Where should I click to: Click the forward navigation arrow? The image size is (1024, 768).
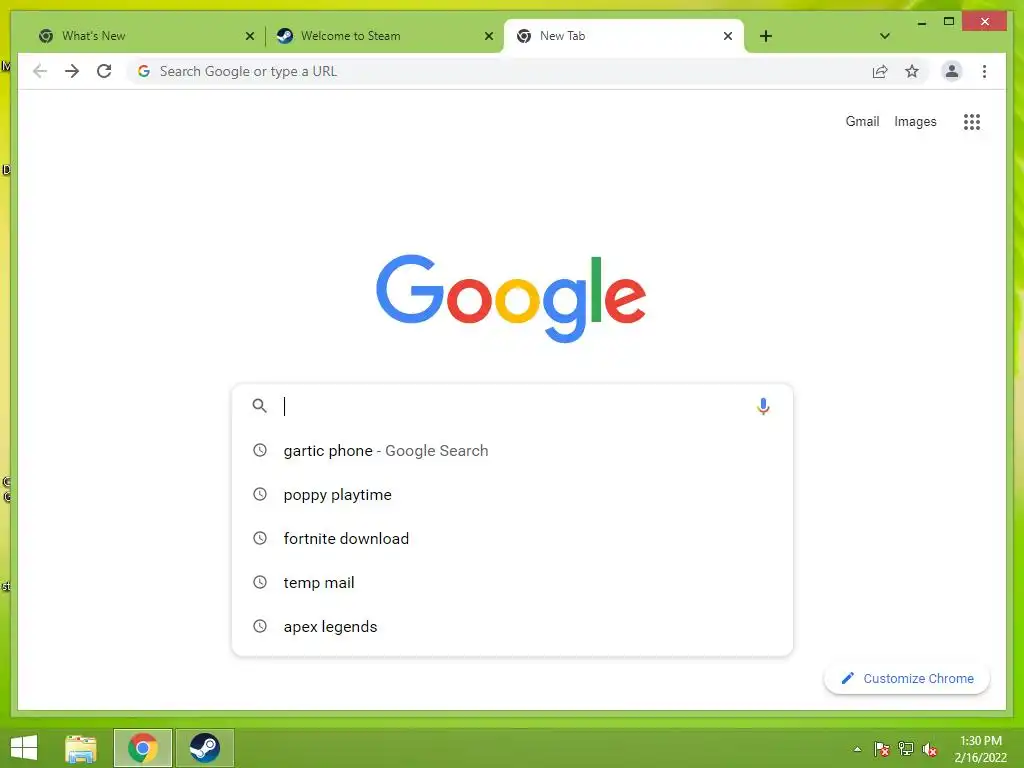tap(72, 71)
